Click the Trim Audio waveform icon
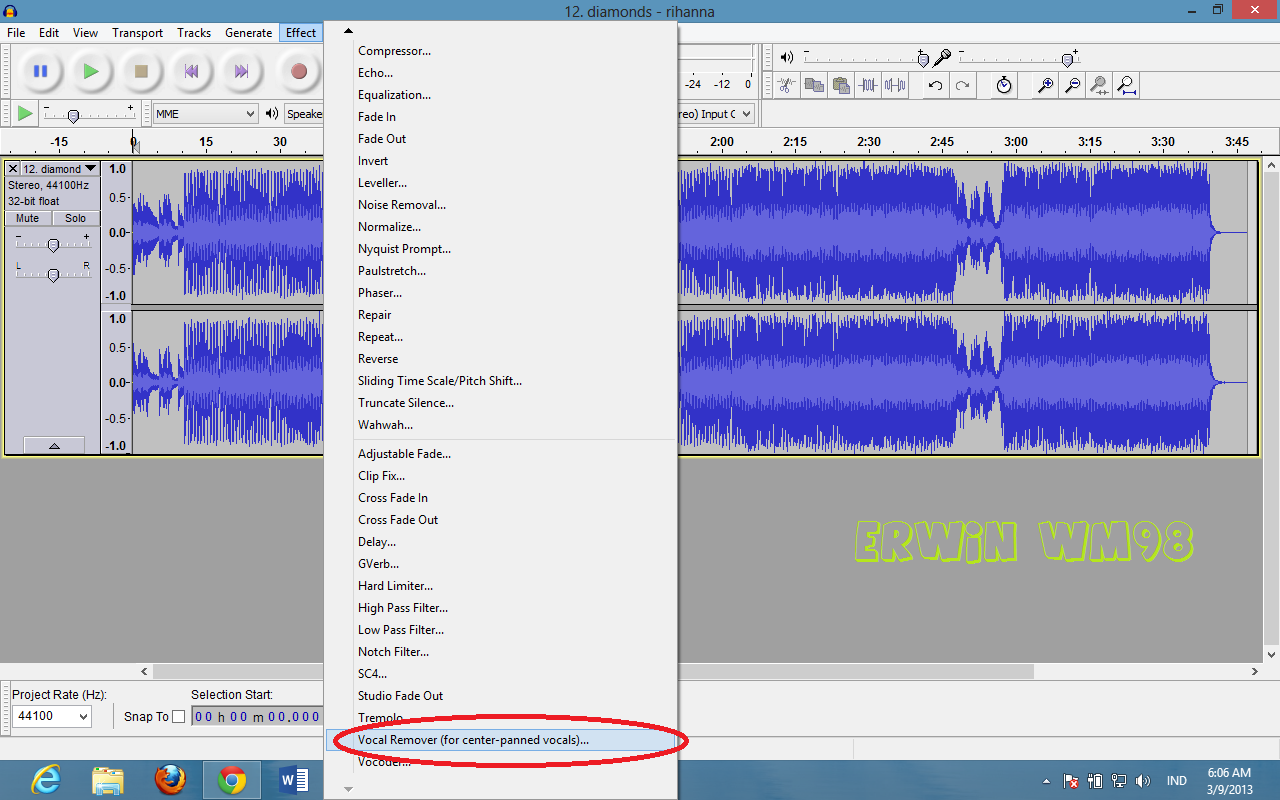The height and width of the screenshot is (800, 1280). pyautogui.click(x=868, y=85)
